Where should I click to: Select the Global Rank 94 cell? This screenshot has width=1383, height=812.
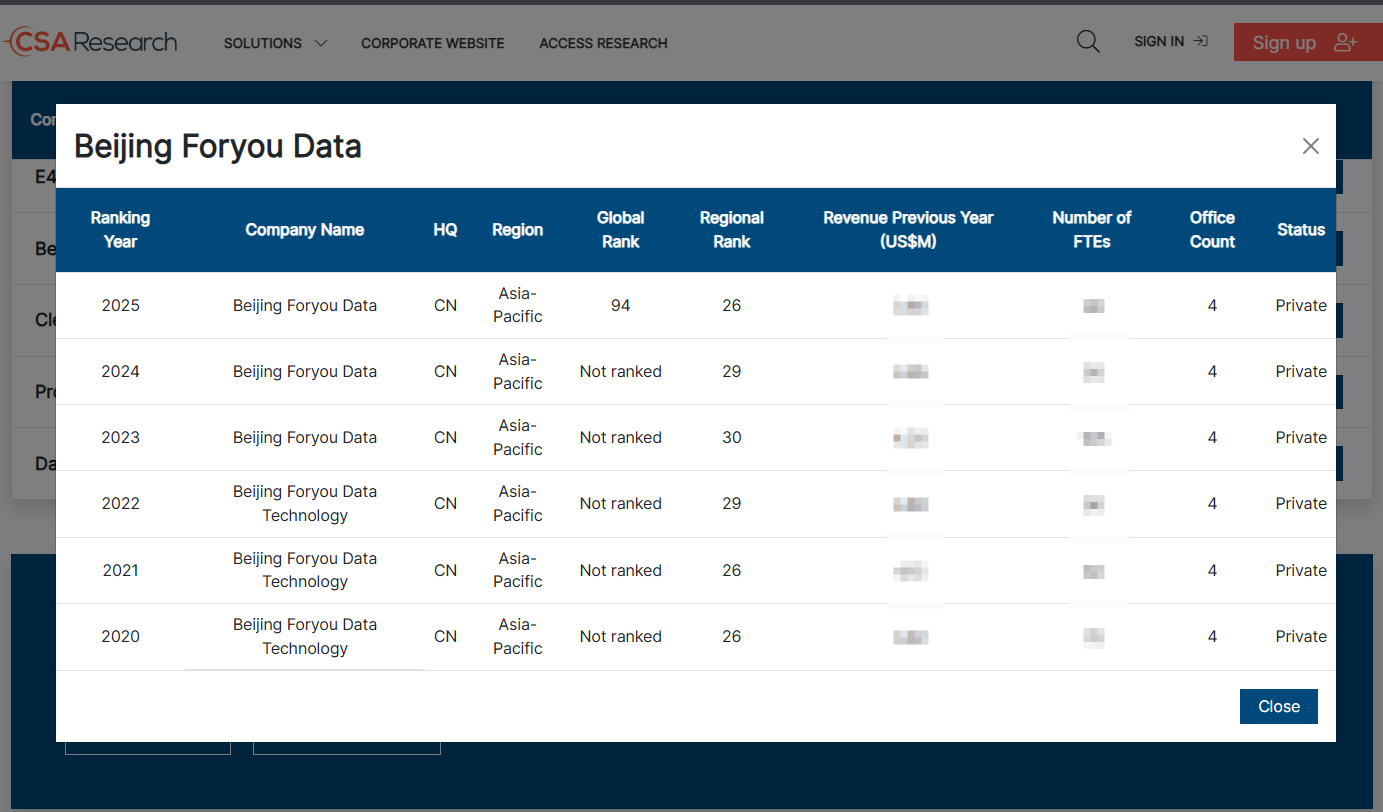620,306
